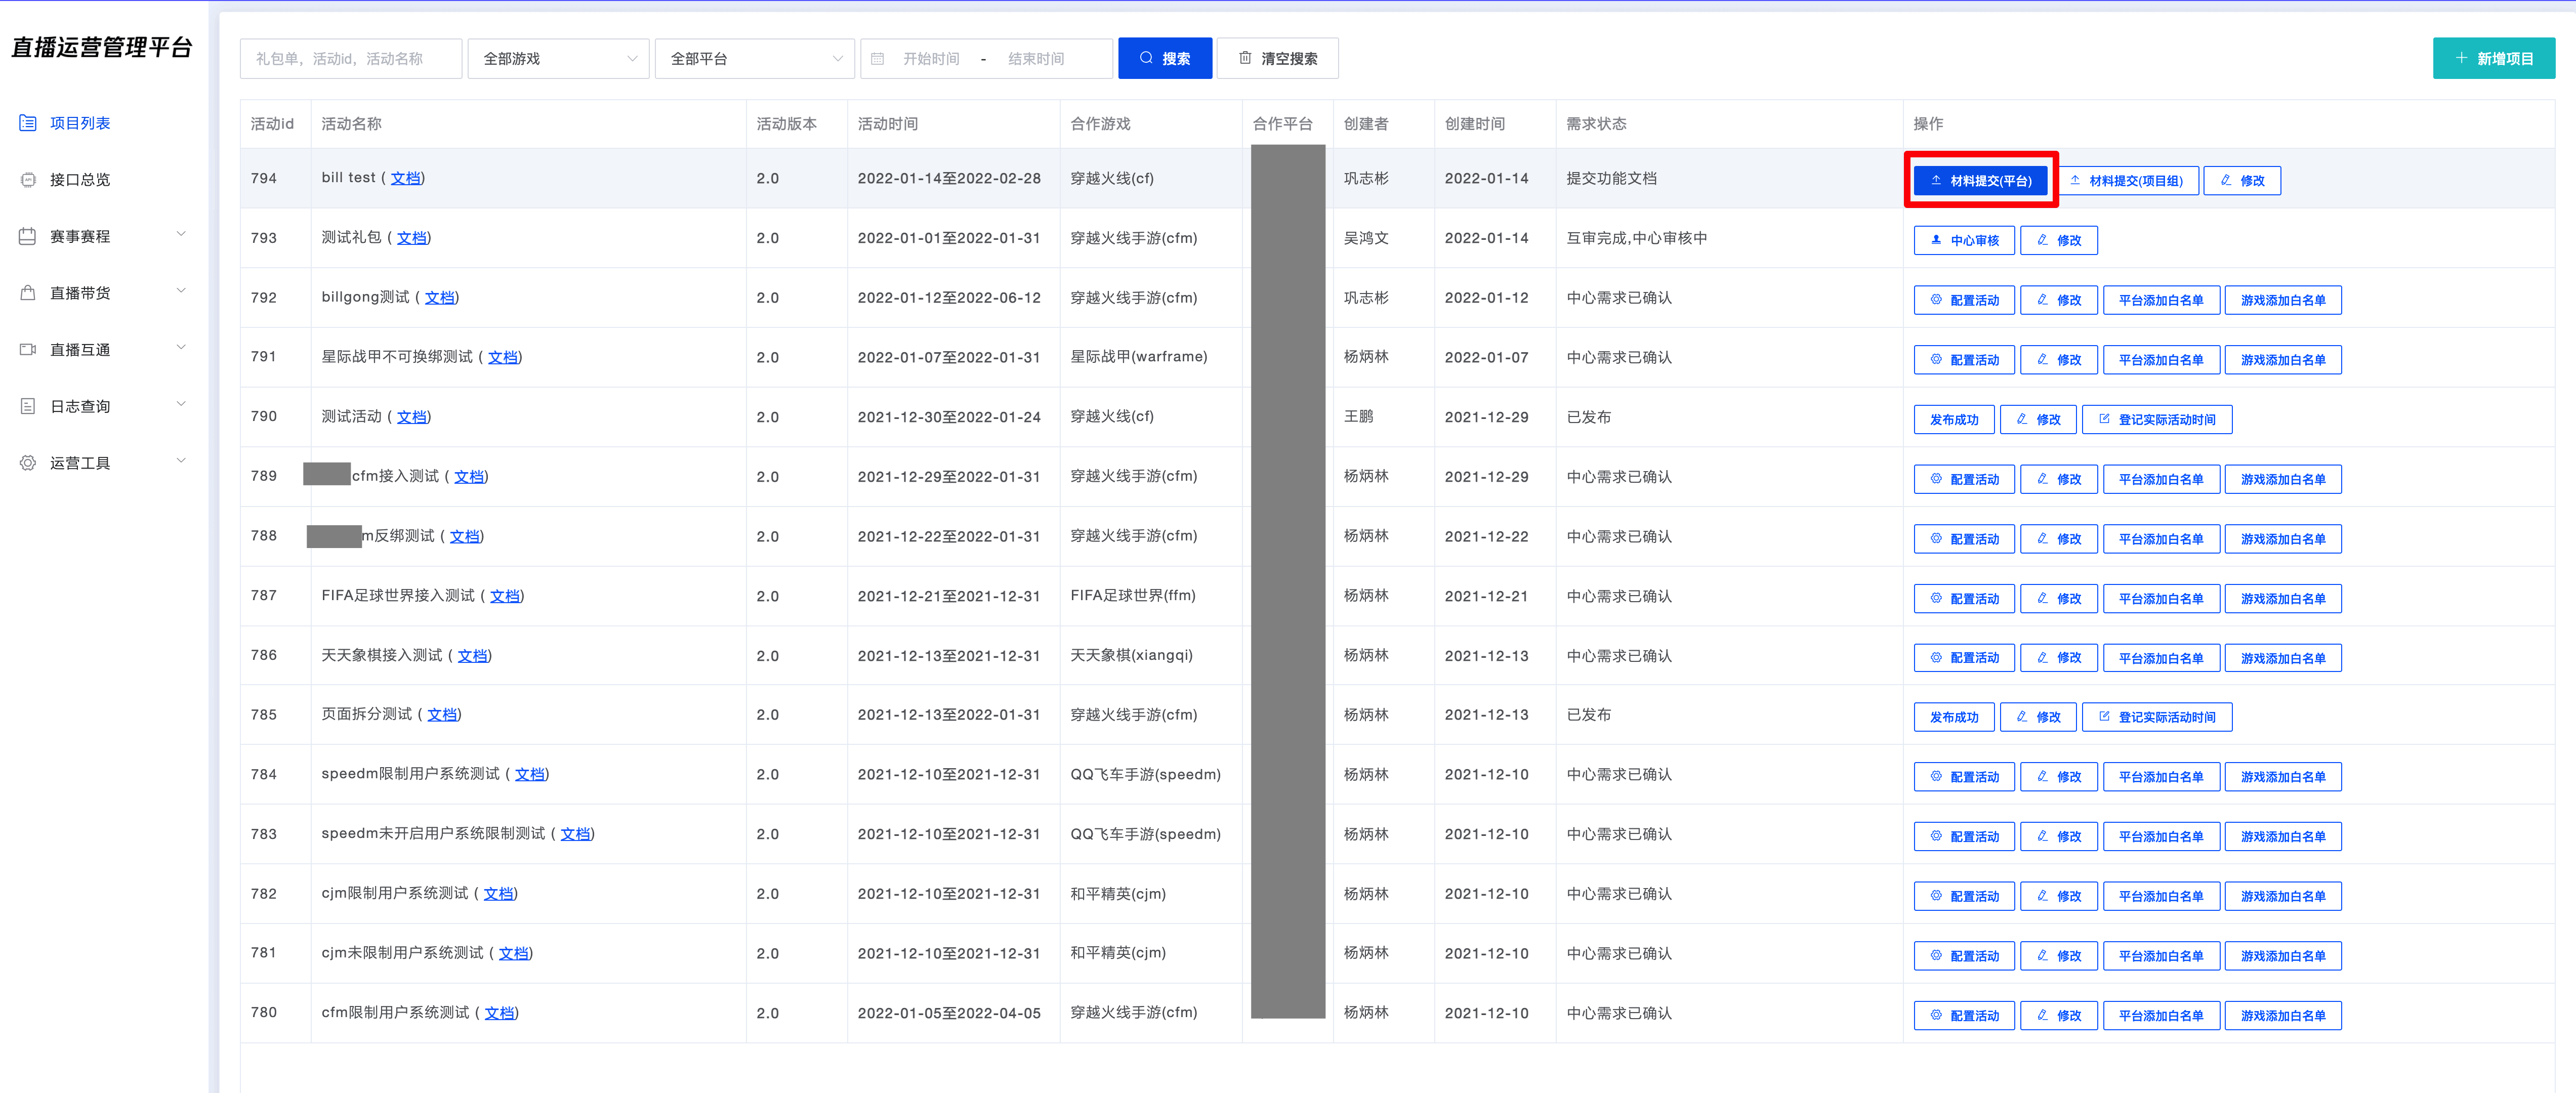Open 文档 link for billgong测试

pyautogui.click(x=439, y=297)
